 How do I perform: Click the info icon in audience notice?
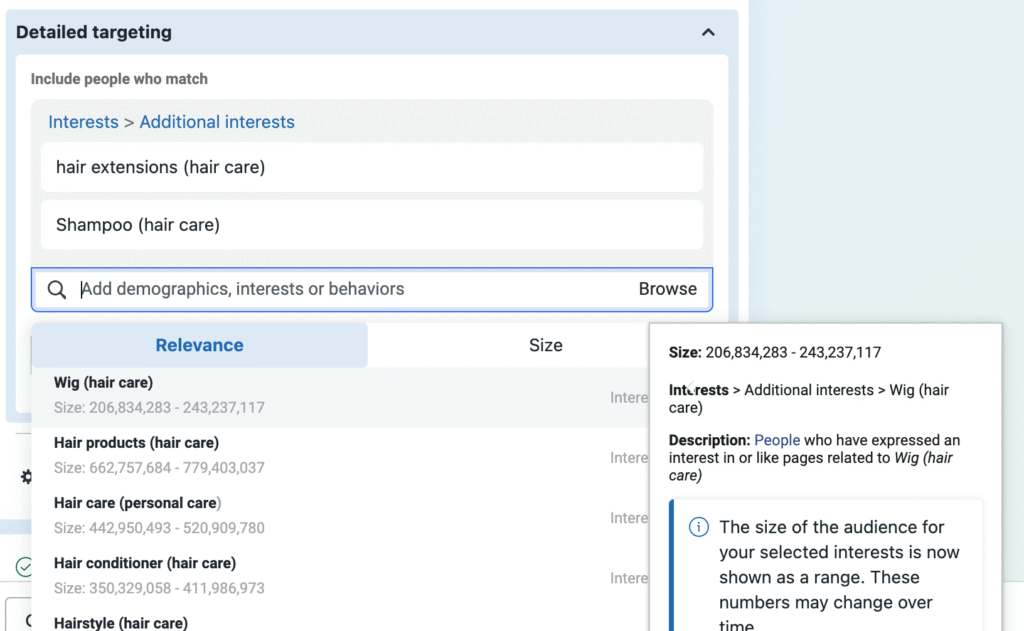[x=699, y=526]
